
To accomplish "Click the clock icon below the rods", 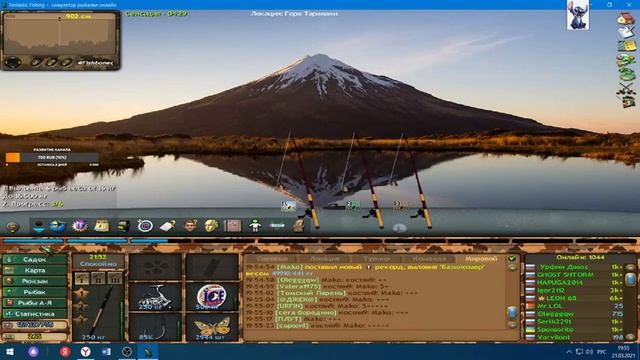I will 399,228.
